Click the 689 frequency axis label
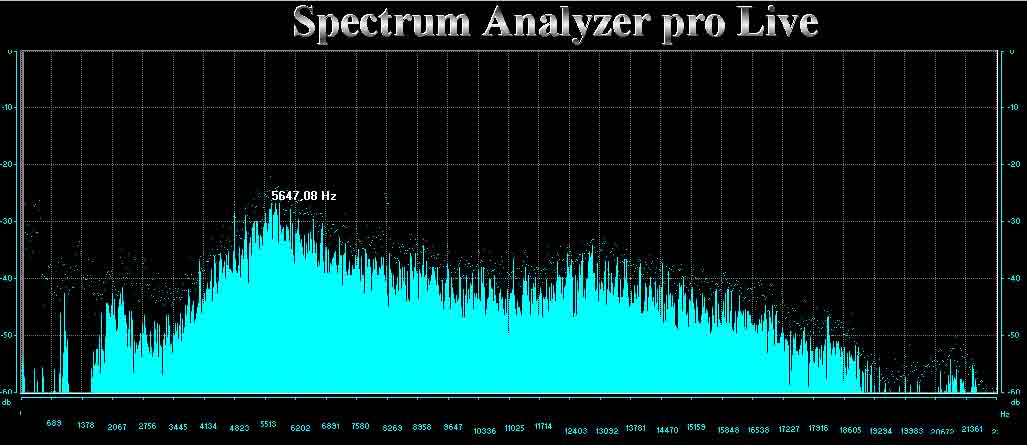Viewport: 1027px width, 445px height. pyautogui.click(x=54, y=424)
